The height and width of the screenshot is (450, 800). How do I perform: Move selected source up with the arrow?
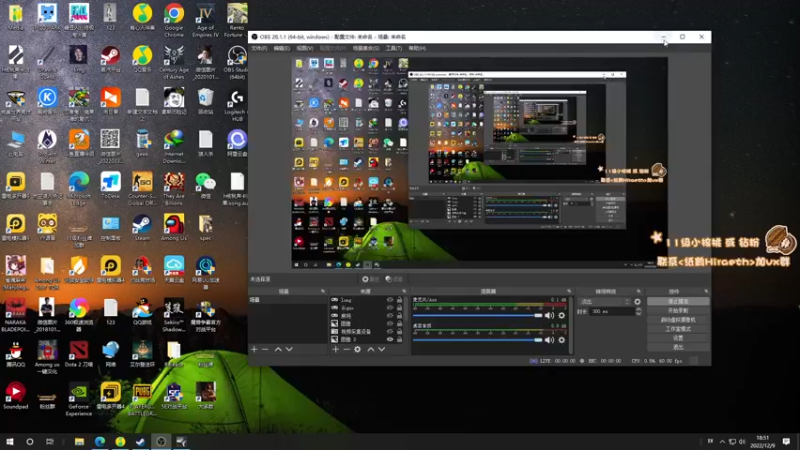[371, 349]
